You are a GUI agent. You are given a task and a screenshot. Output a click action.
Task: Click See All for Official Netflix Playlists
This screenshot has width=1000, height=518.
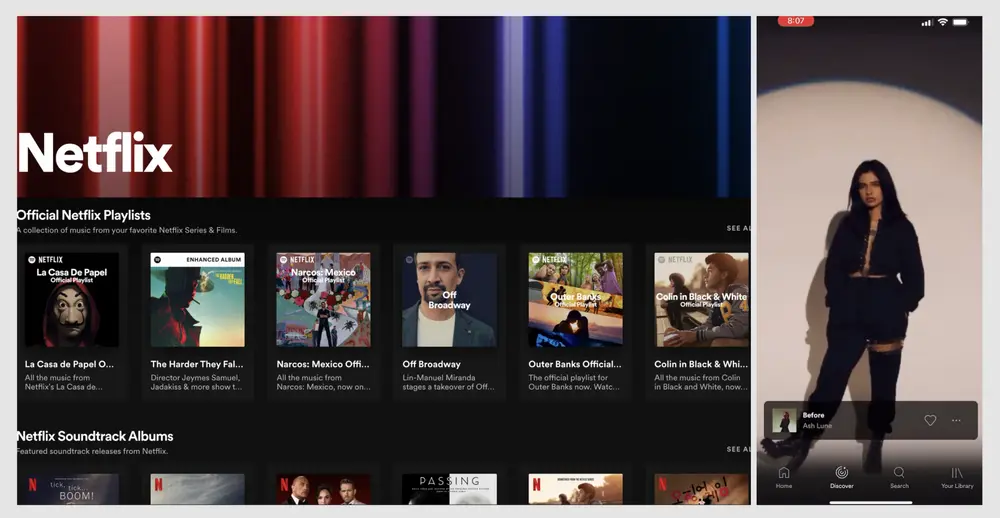pos(738,229)
